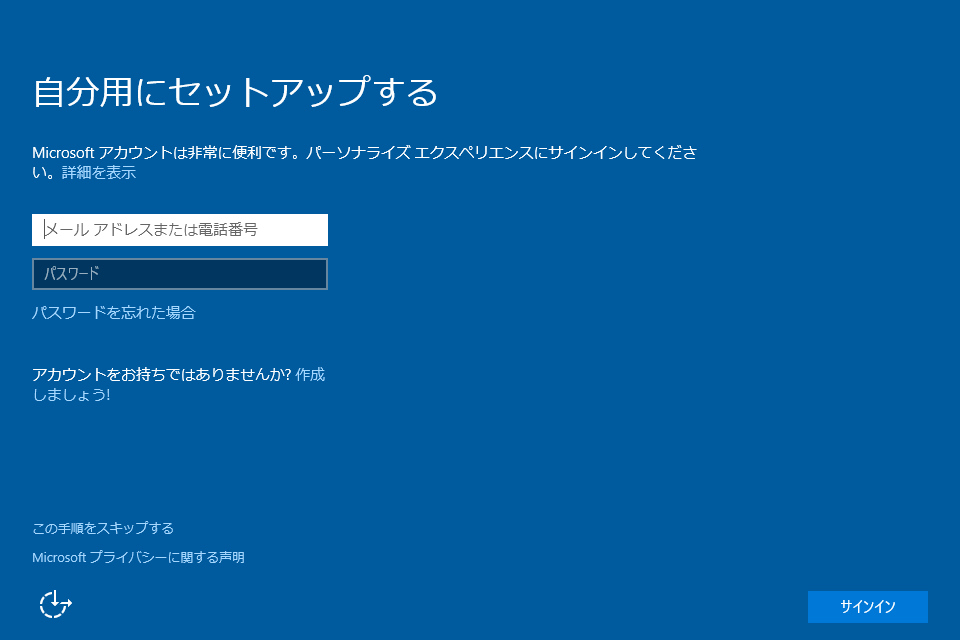Click 作成しましょう! create account link
This screenshot has height=640, width=960.
[x=310, y=374]
